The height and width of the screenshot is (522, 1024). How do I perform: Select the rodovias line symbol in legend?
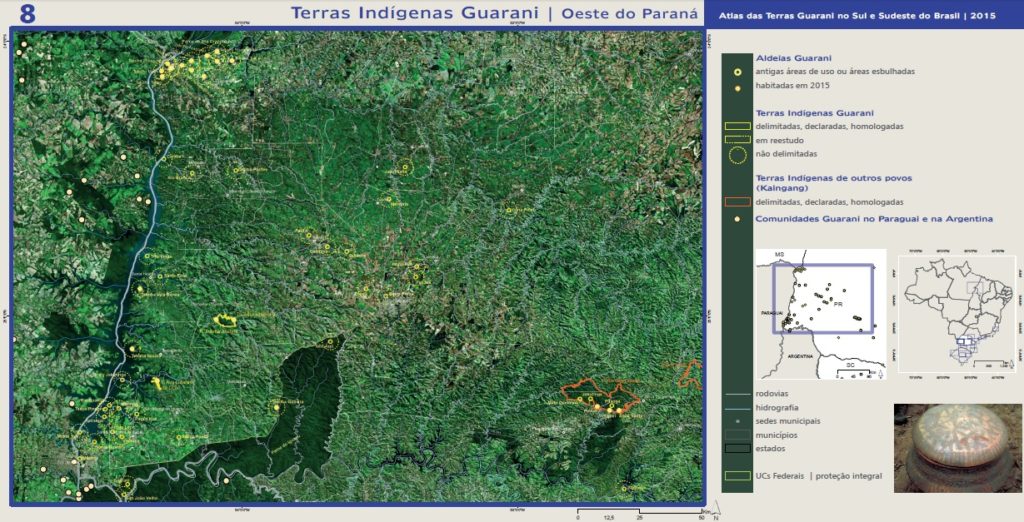pos(737,394)
